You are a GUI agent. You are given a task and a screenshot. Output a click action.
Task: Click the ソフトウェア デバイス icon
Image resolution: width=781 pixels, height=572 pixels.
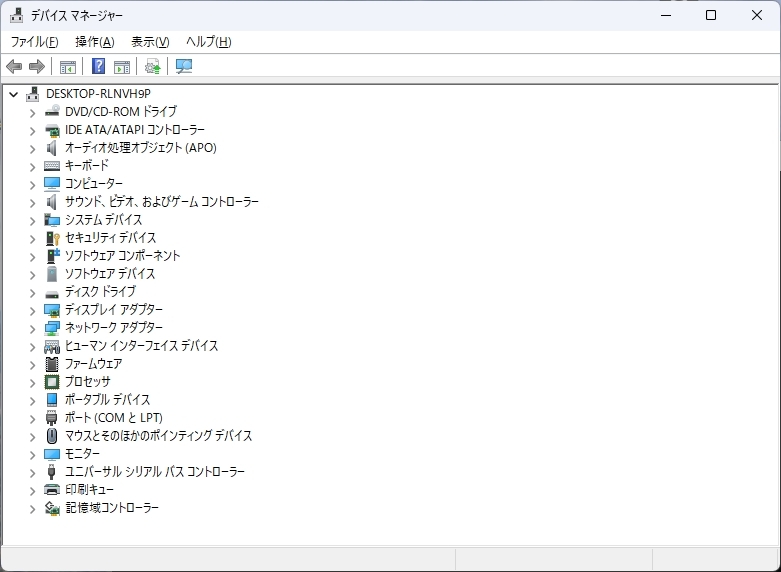coord(52,274)
